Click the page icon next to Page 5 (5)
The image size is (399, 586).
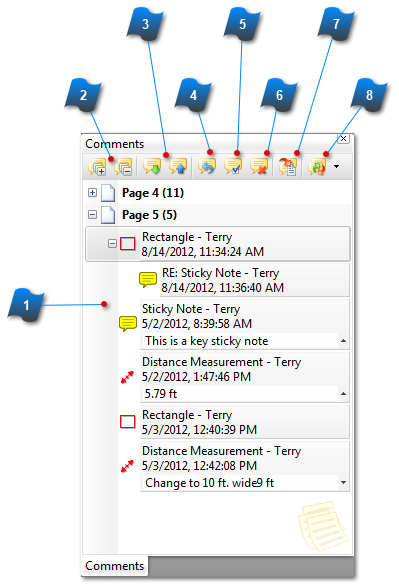(x=108, y=215)
